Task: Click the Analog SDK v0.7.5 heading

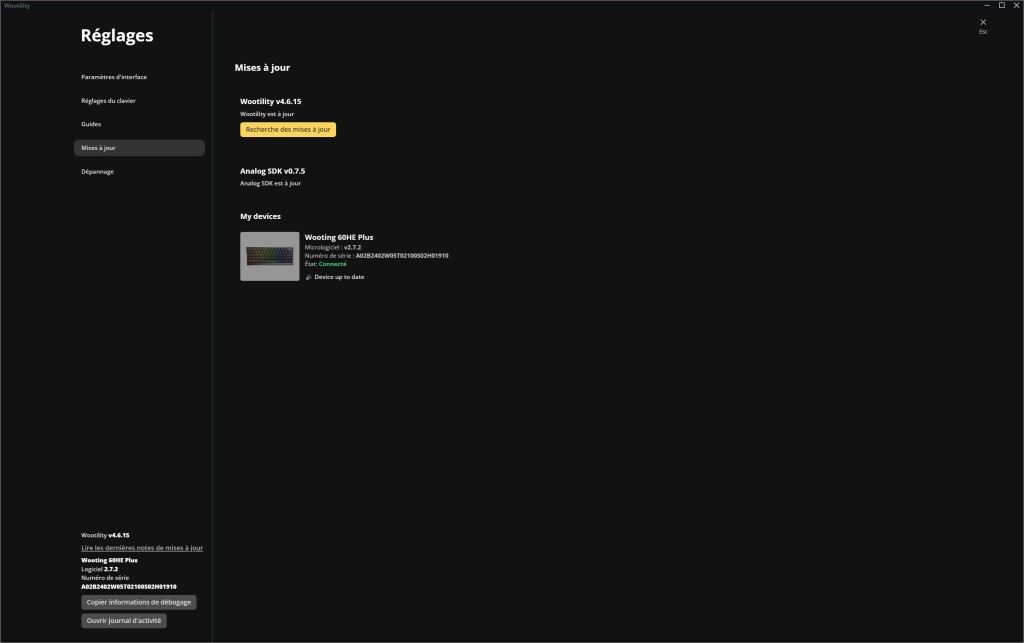Action: pos(272,171)
